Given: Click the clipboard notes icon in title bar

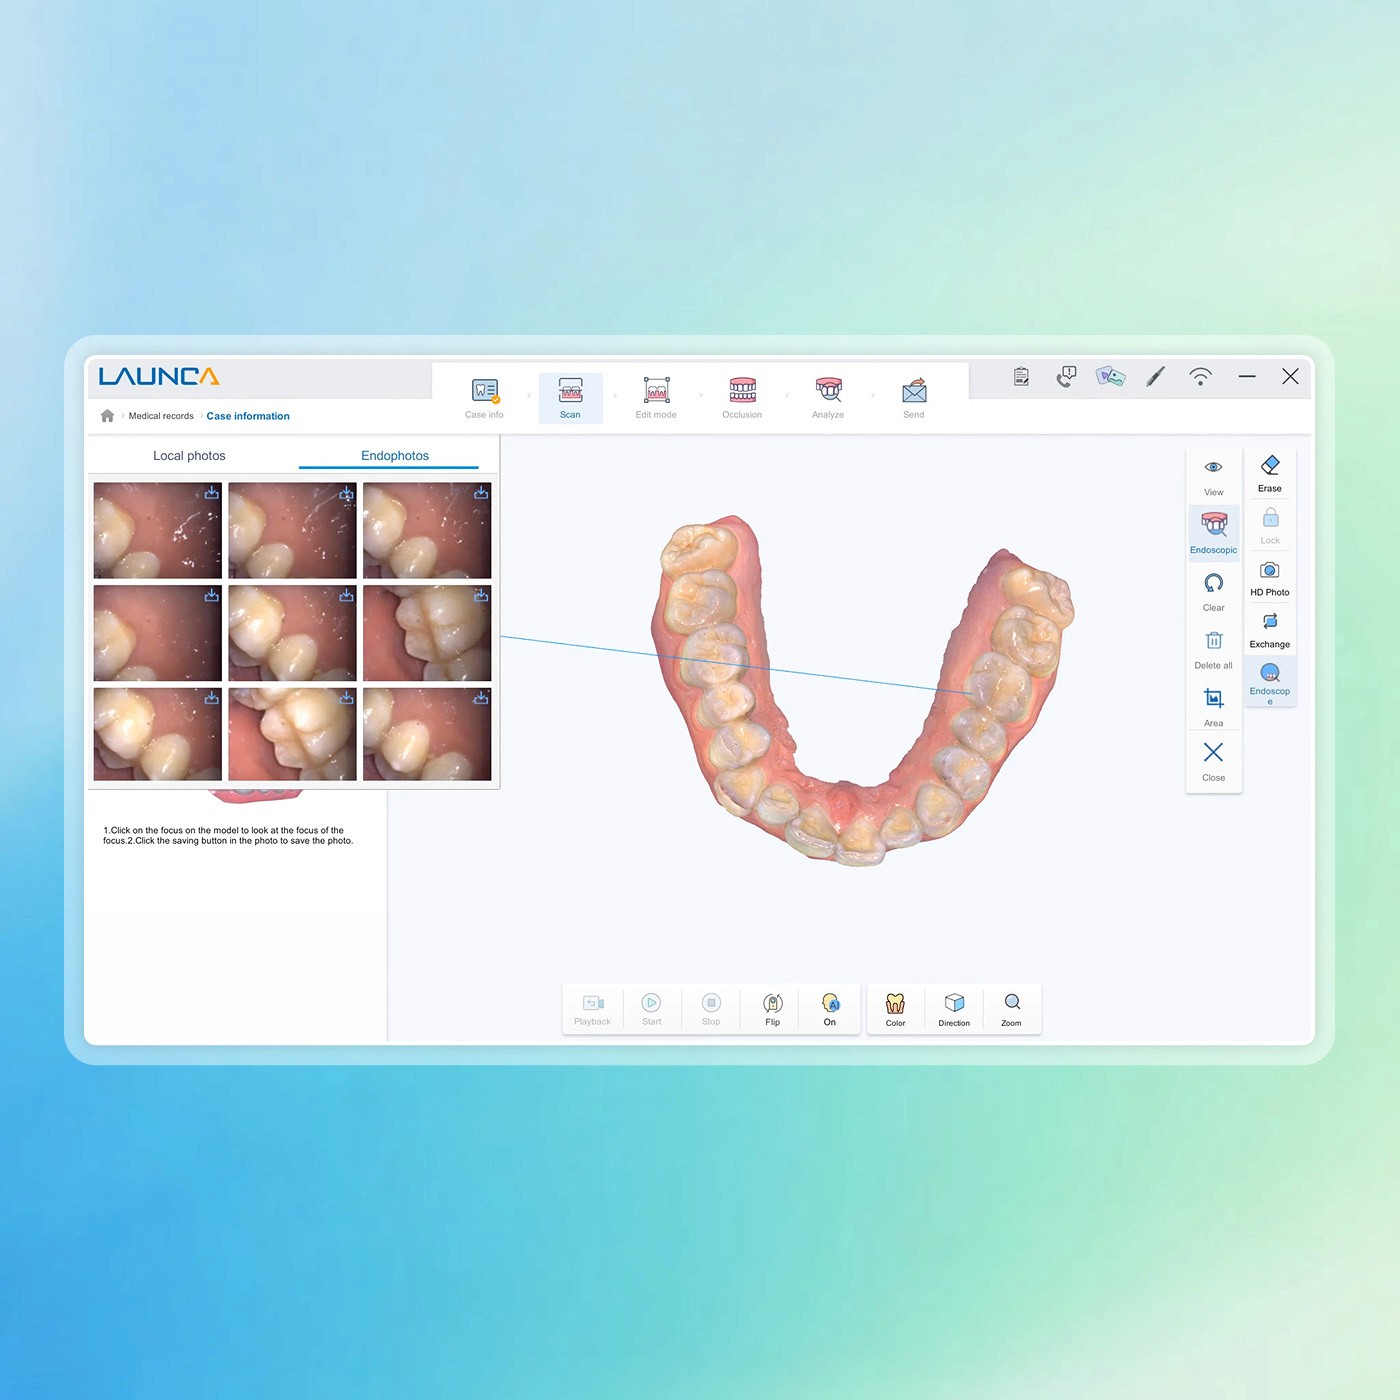Looking at the screenshot, I should coord(1021,377).
